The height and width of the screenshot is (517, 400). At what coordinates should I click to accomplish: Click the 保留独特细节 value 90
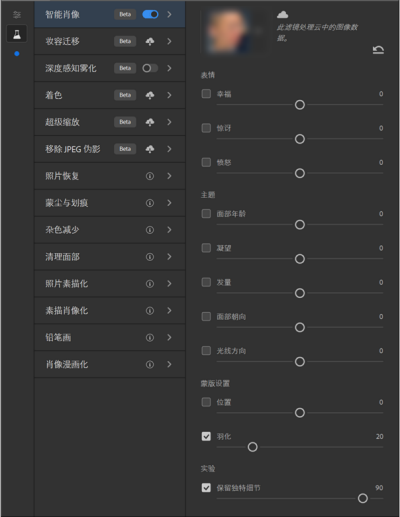pos(379,488)
